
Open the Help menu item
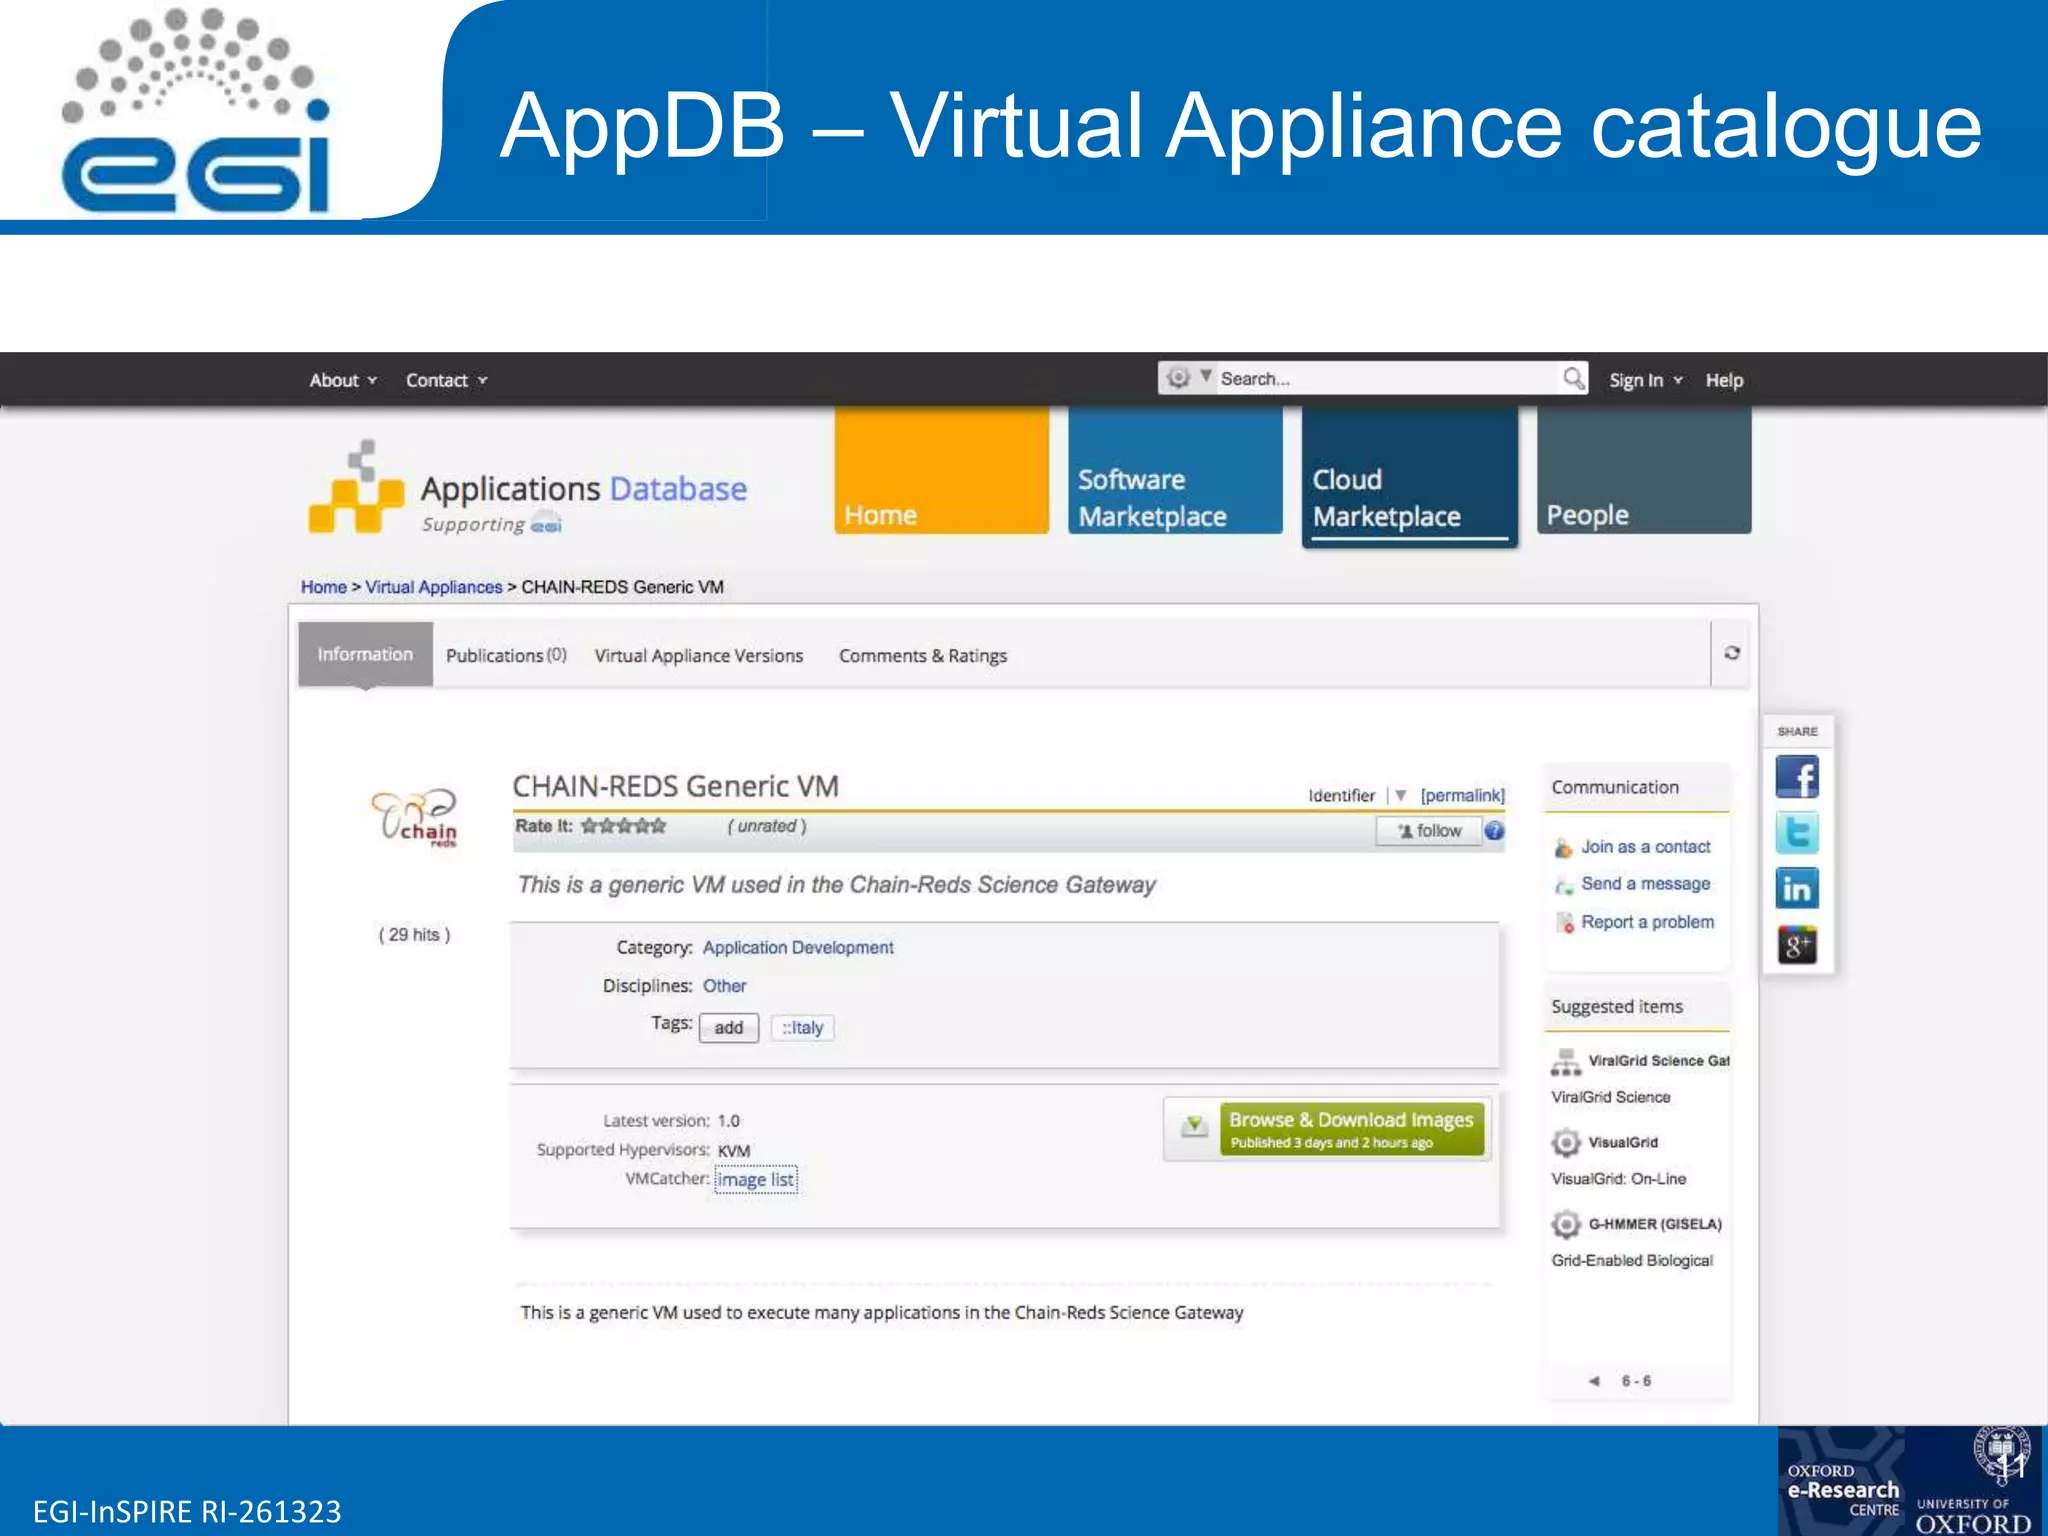click(x=1724, y=380)
